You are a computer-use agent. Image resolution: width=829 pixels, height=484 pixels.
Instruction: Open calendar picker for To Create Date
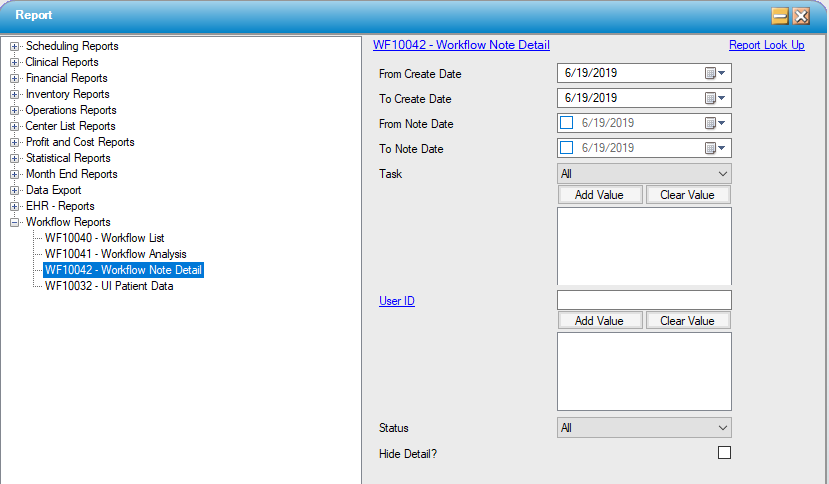point(715,98)
